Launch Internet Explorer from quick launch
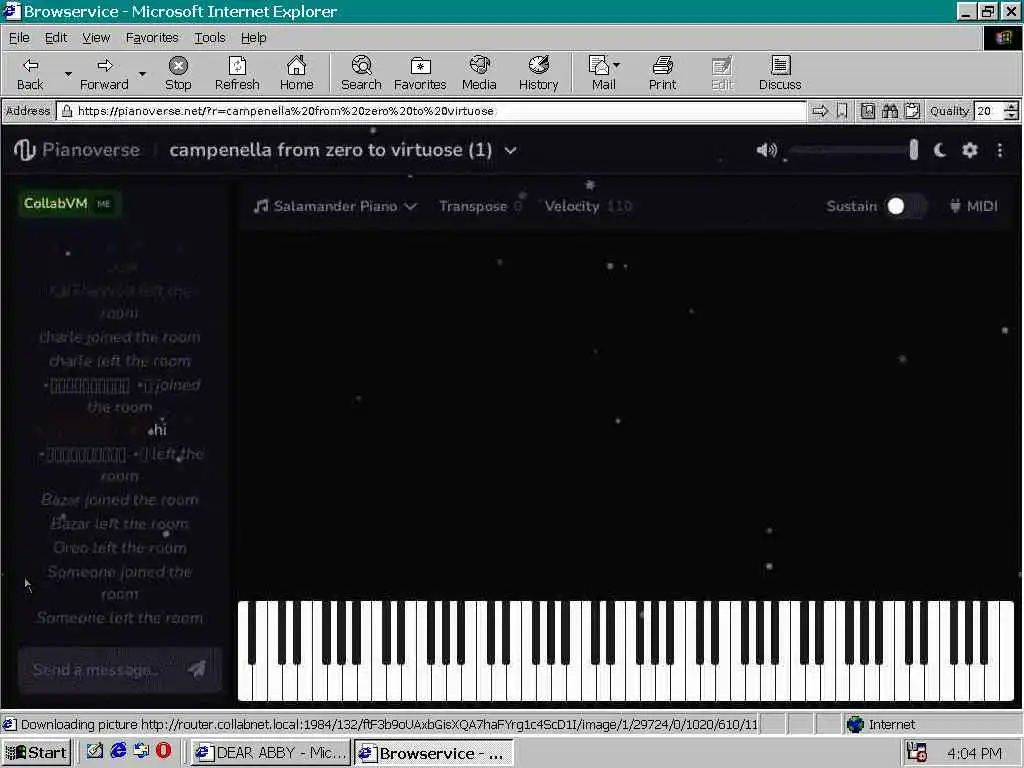The image size is (1024, 768). pos(118,751)
